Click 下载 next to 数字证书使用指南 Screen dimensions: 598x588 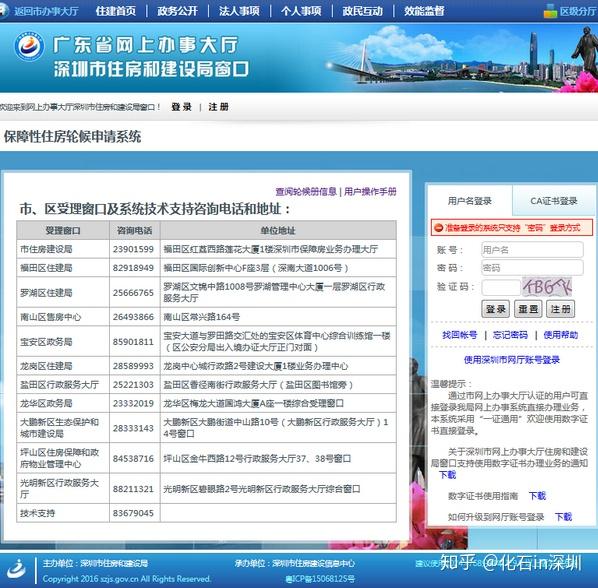(x=537, y=496)
